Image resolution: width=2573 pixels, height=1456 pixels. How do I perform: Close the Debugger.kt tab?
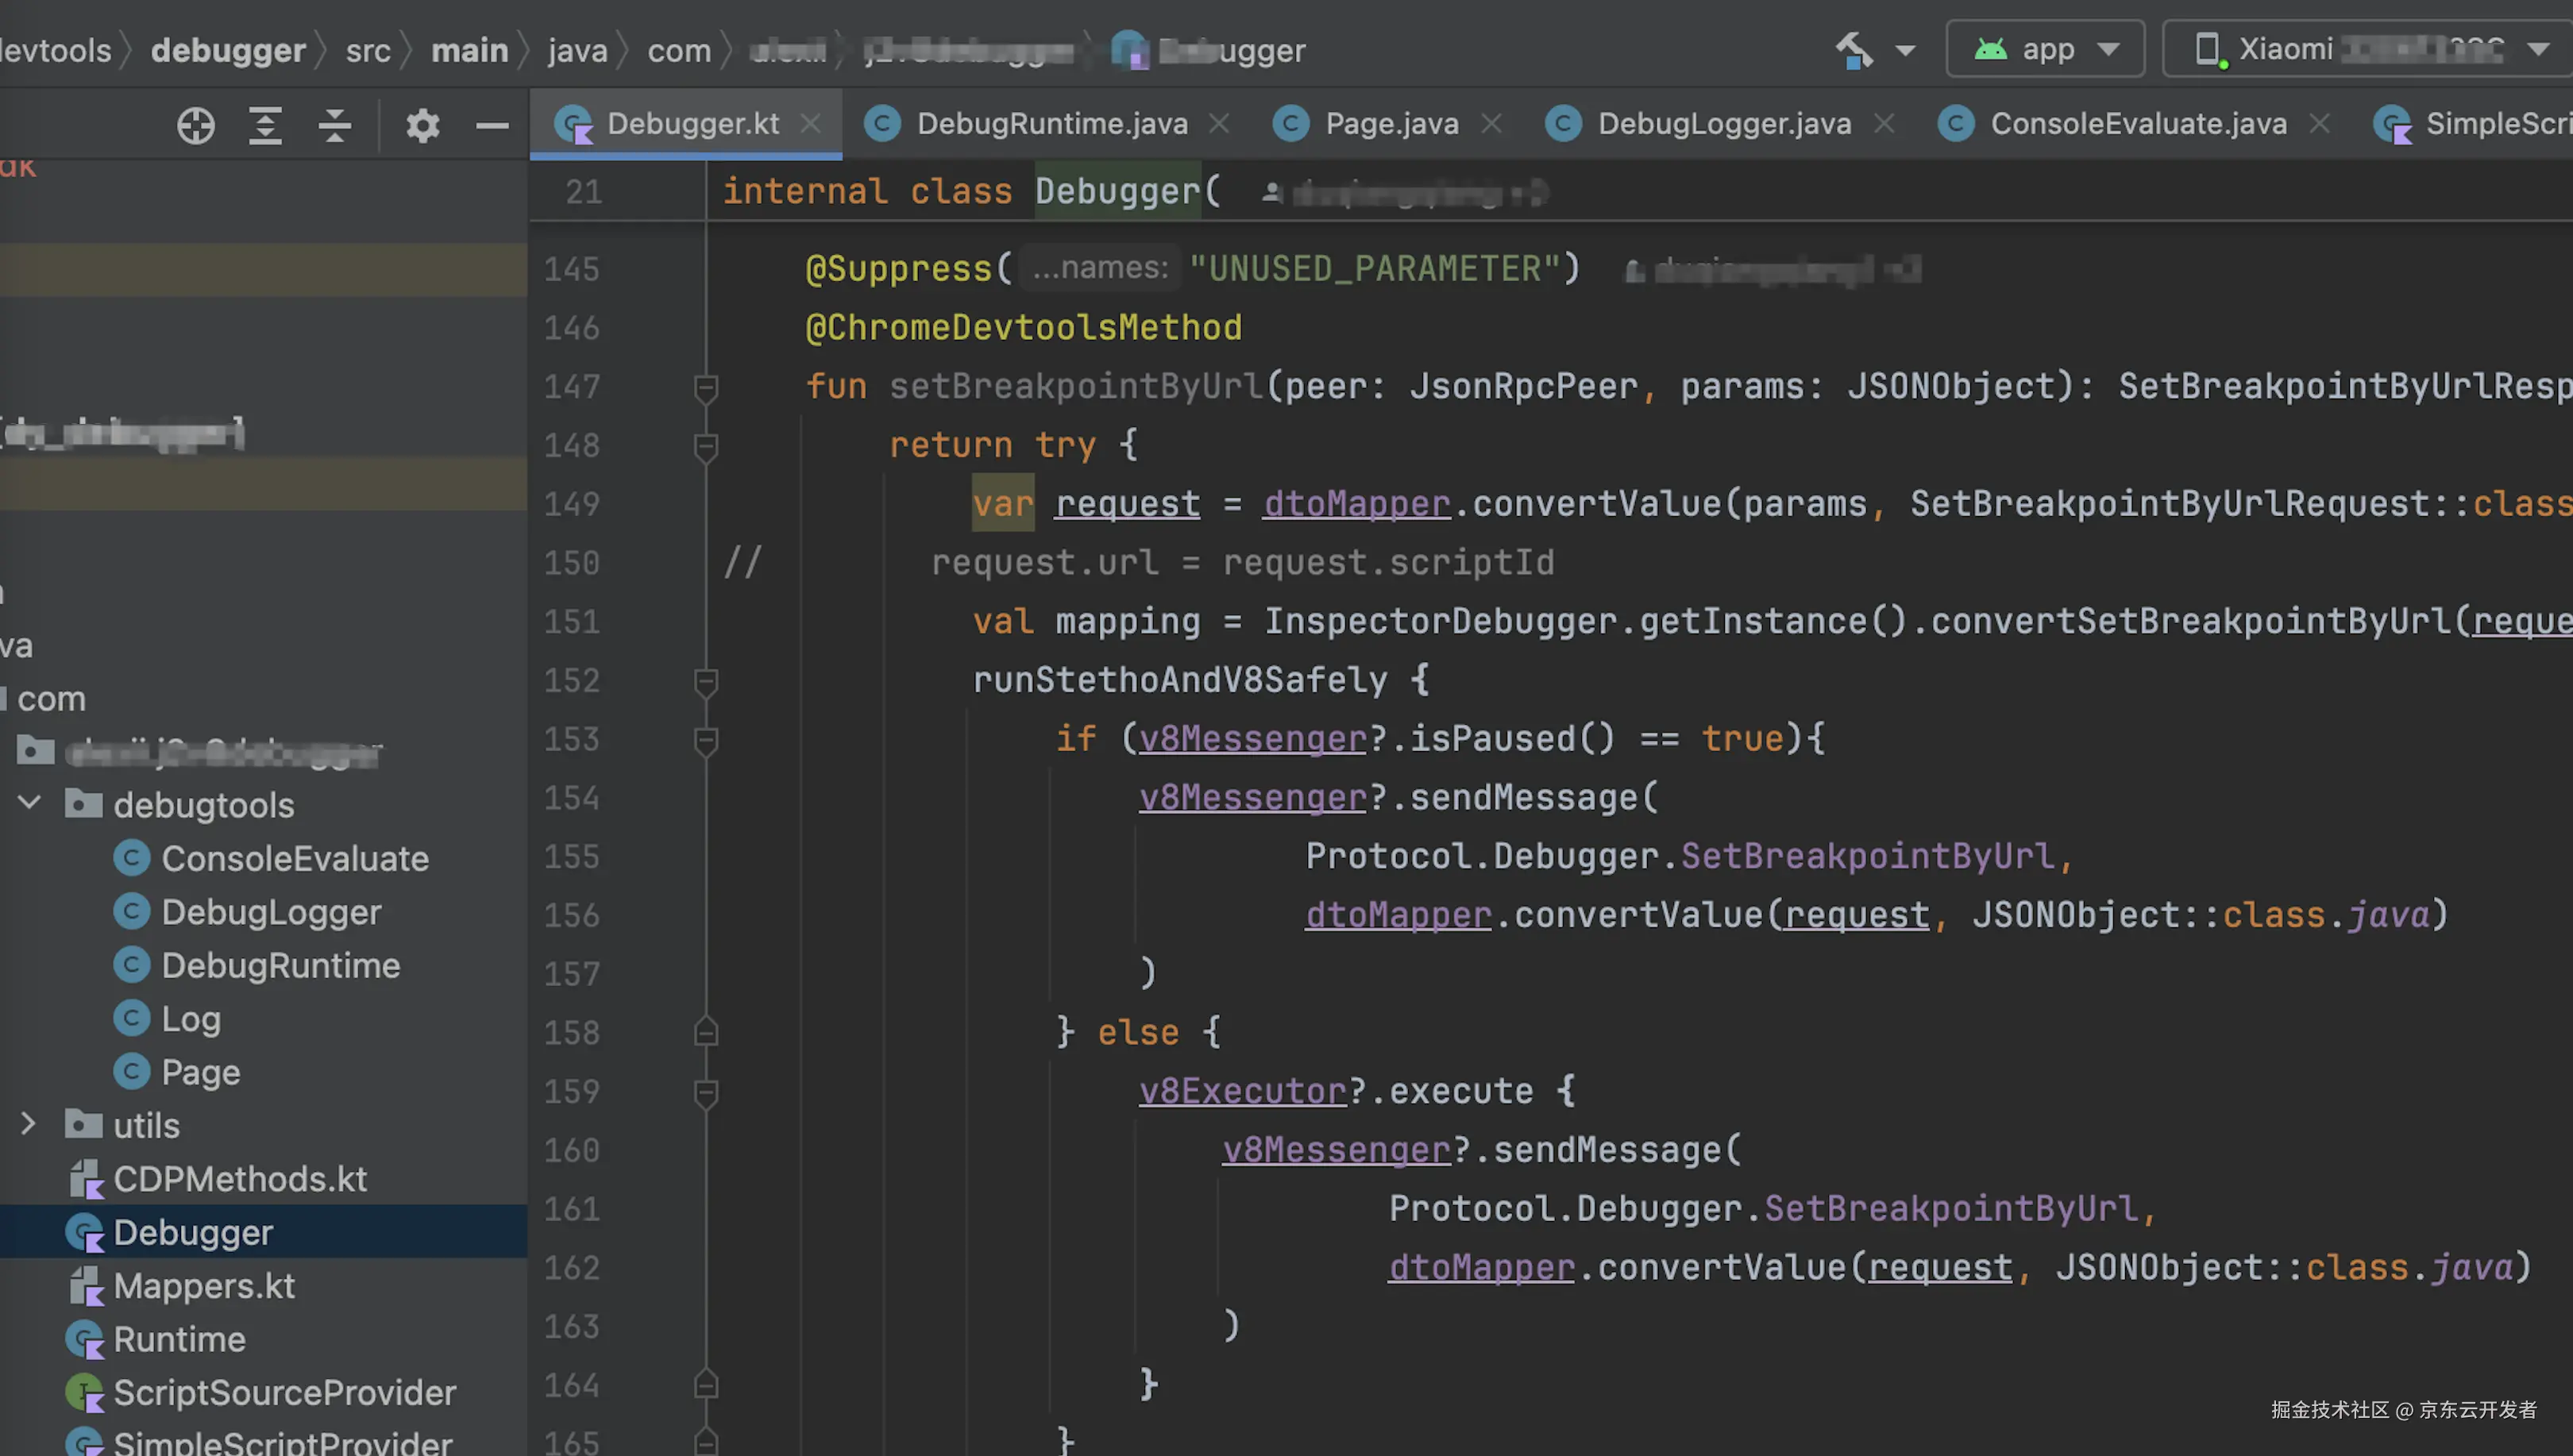811,123
